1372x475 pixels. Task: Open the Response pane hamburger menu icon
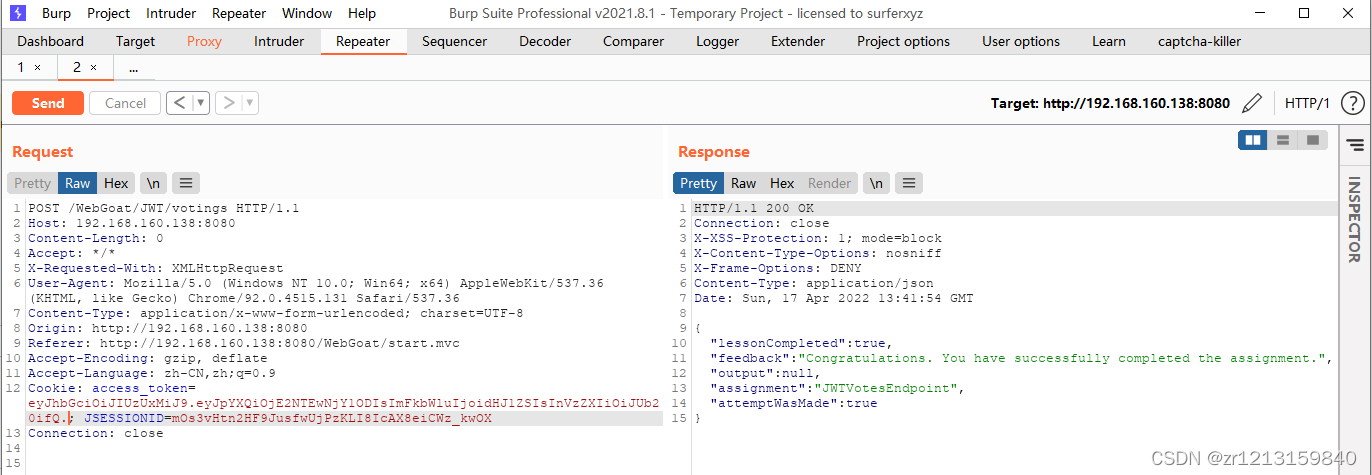tap(908, 183)
